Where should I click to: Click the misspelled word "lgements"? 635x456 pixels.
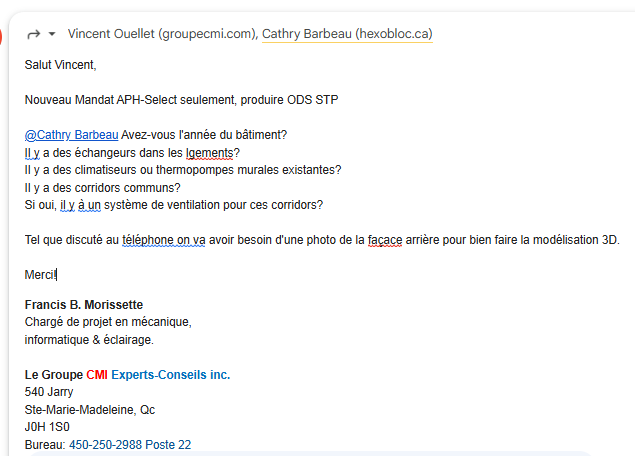[x=209, y=153]
